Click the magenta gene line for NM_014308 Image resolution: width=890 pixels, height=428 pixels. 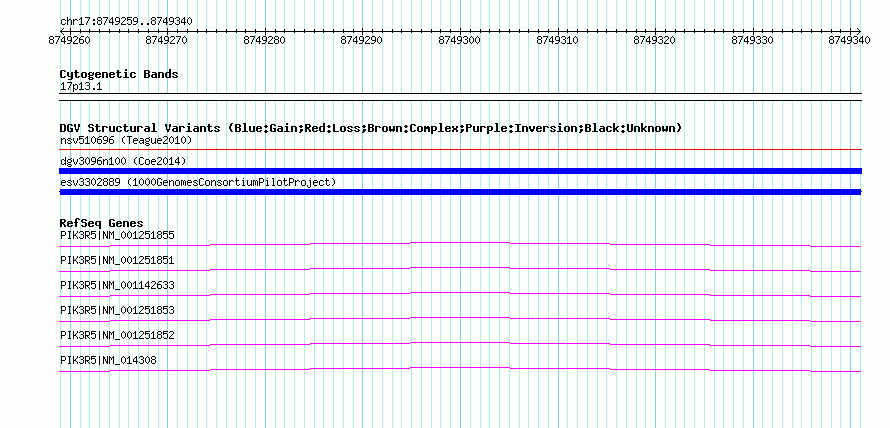(x=460, y=368)
